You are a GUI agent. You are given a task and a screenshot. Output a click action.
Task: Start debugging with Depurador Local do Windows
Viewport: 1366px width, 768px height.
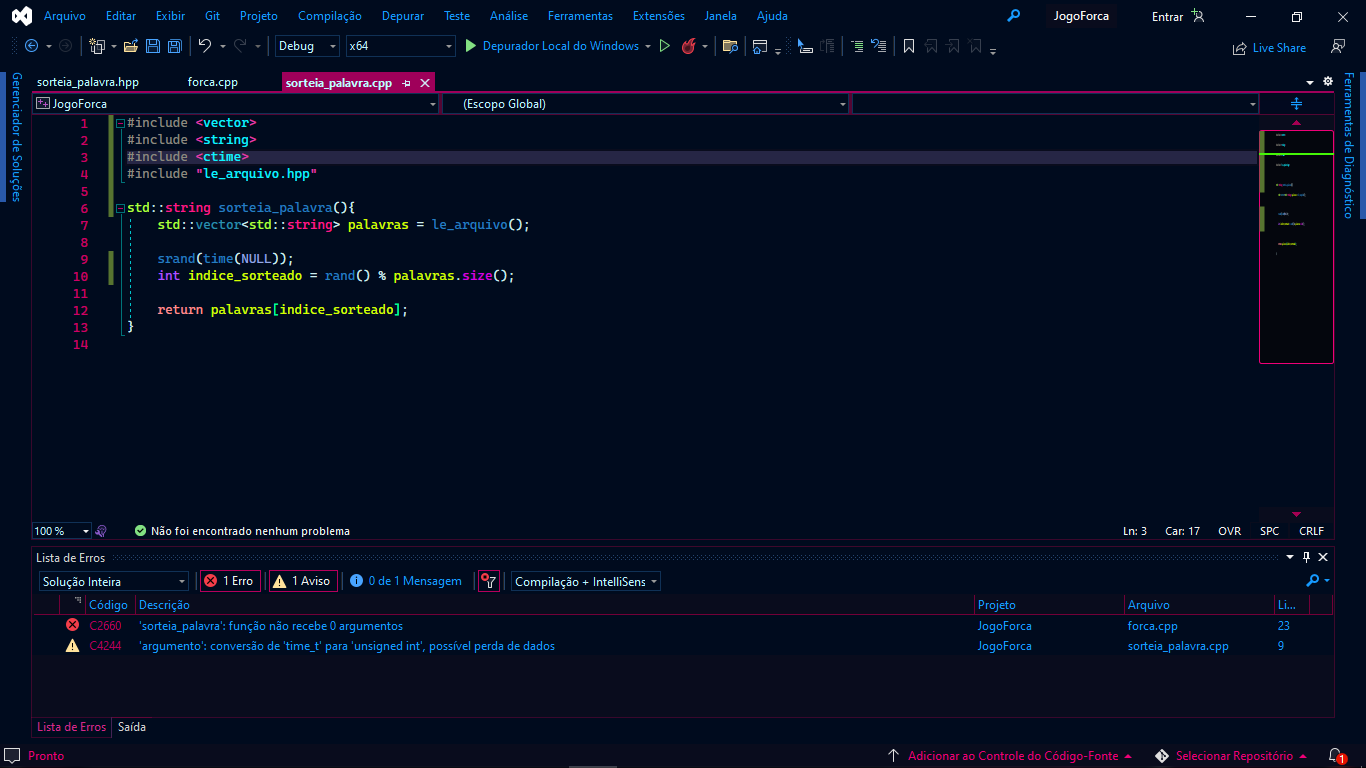[x=552, y=46]
